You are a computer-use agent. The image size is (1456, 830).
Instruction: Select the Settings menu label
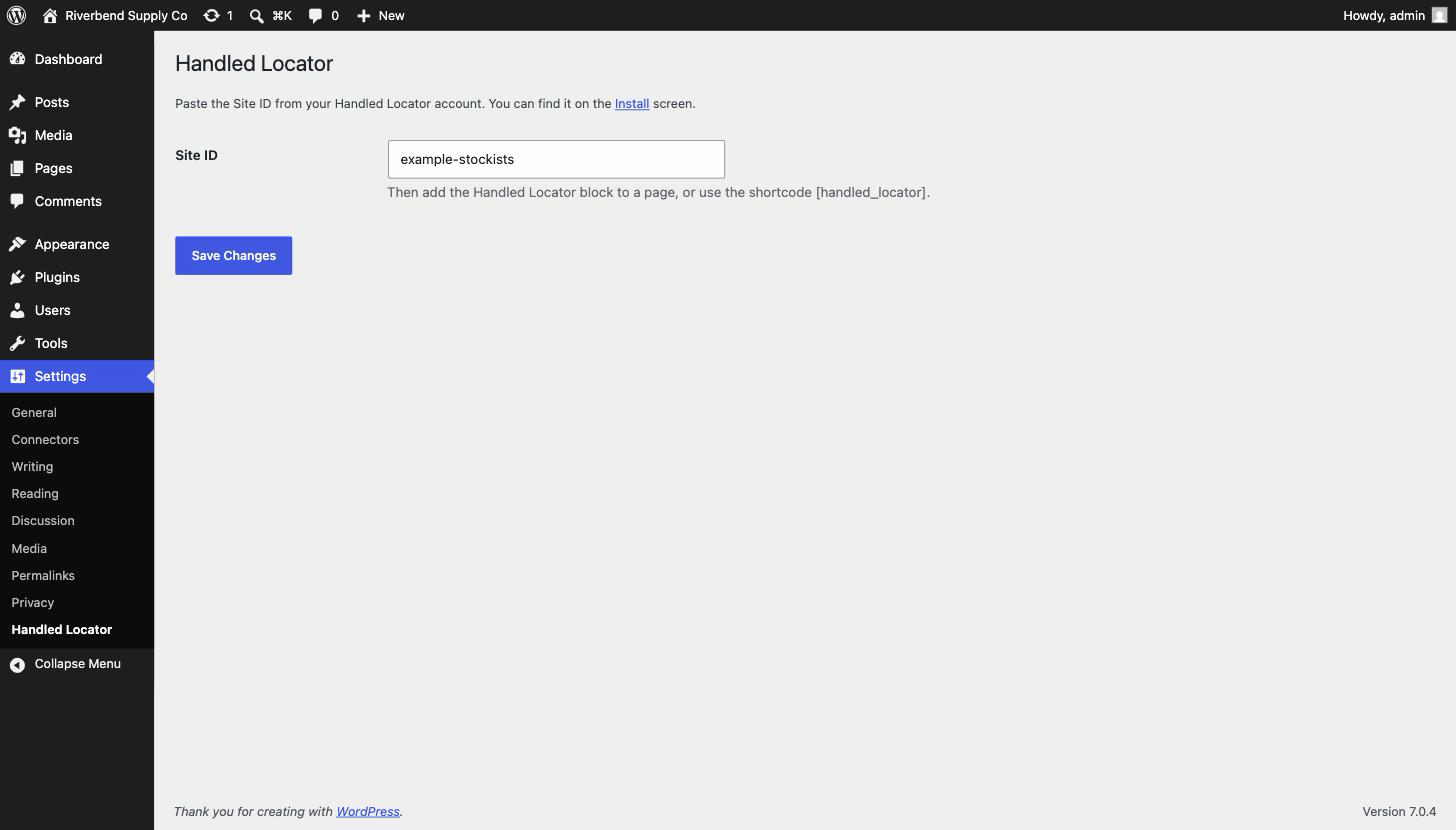[x=60, y=376]
